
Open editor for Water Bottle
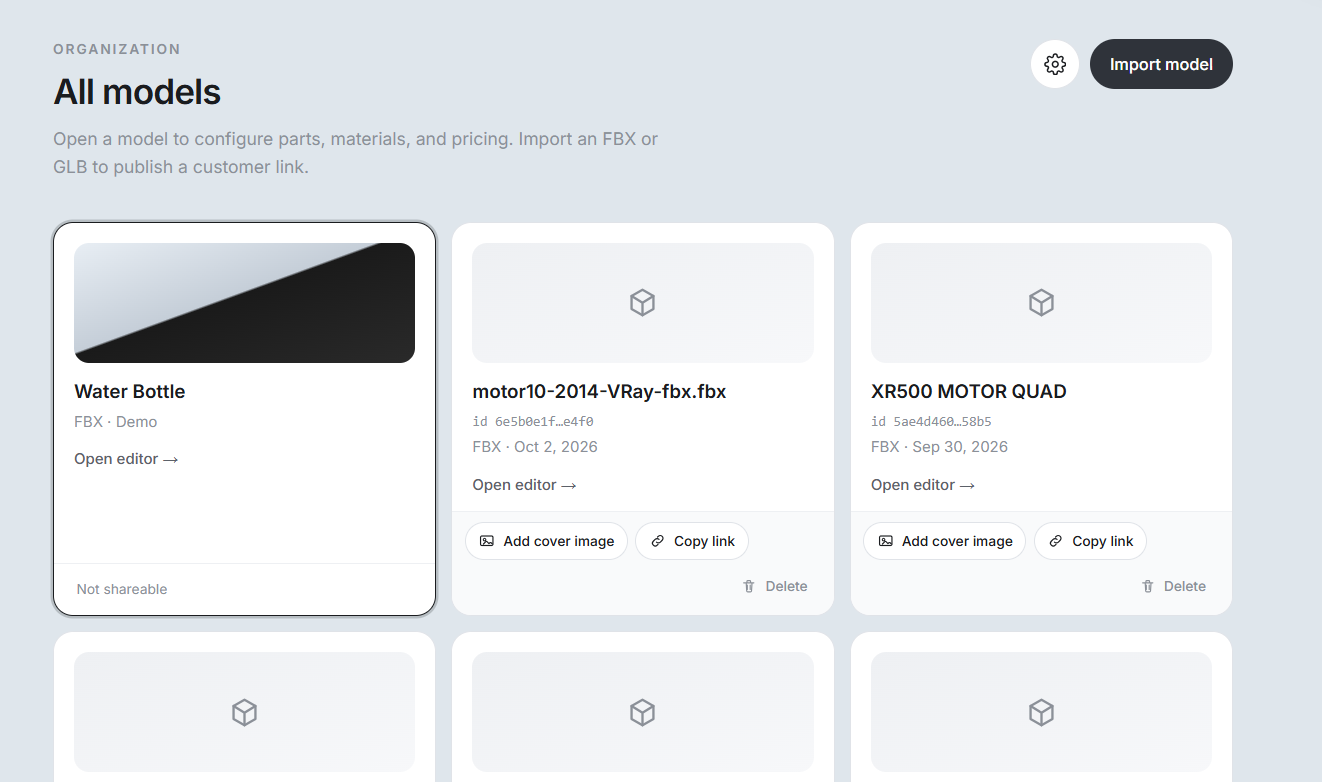pyautogui.click(x=126, y=459)
